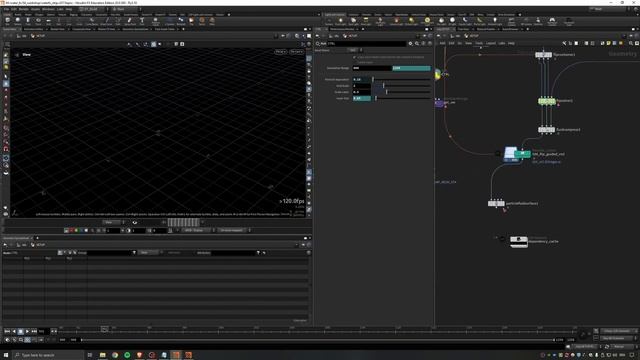Viewport: 640px width, 360px height.
Task: Select the flipsolver green node
Action: (547, 101)
